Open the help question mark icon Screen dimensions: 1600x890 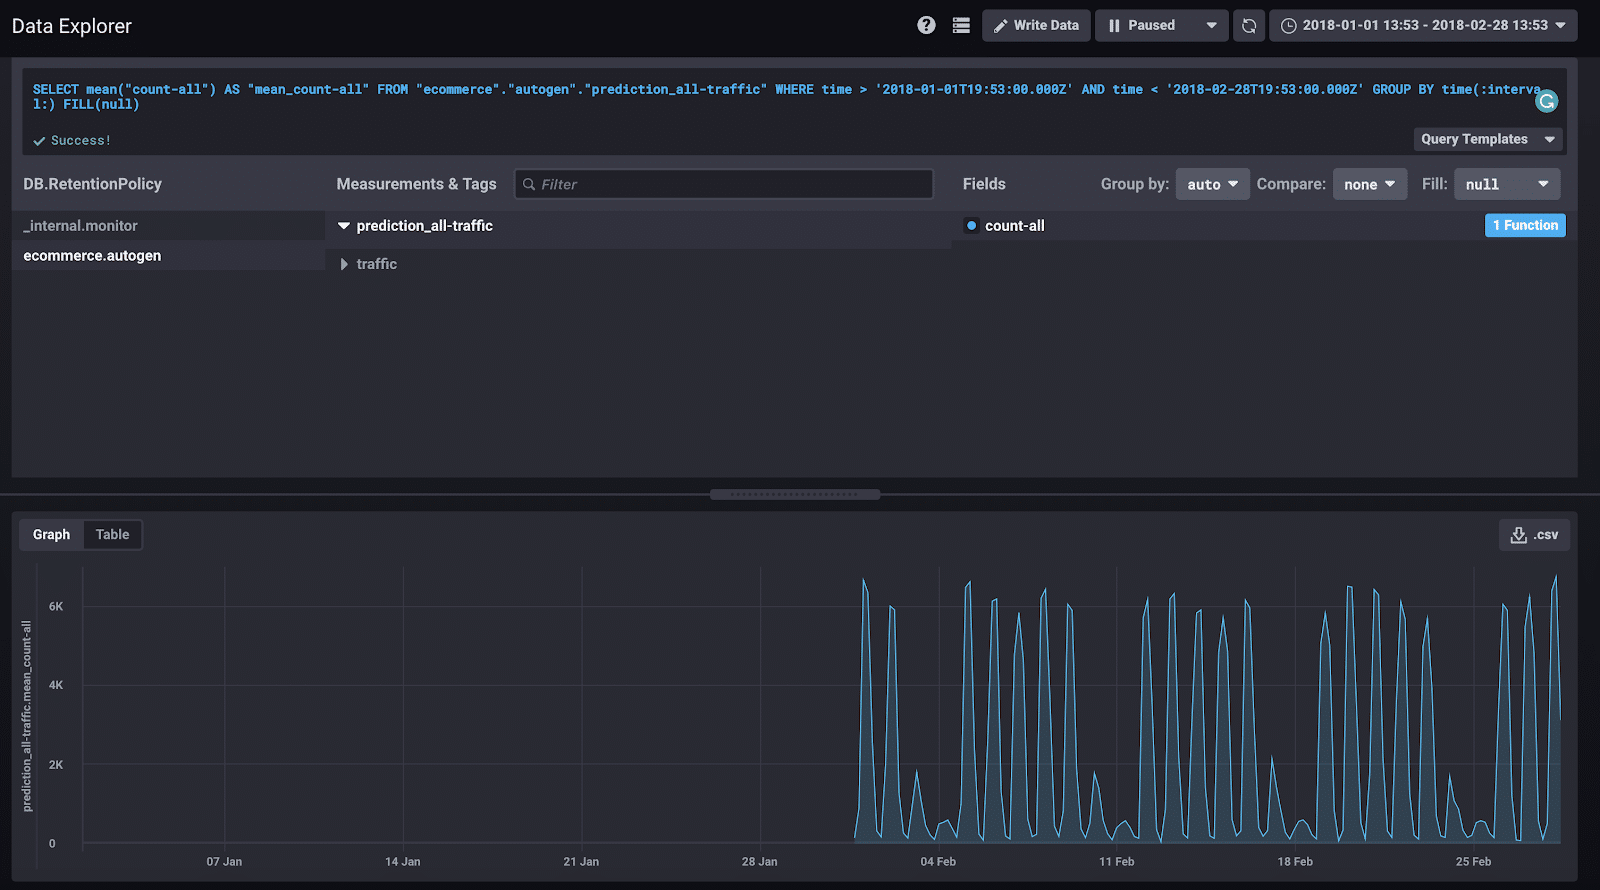(x=926, y=25)
